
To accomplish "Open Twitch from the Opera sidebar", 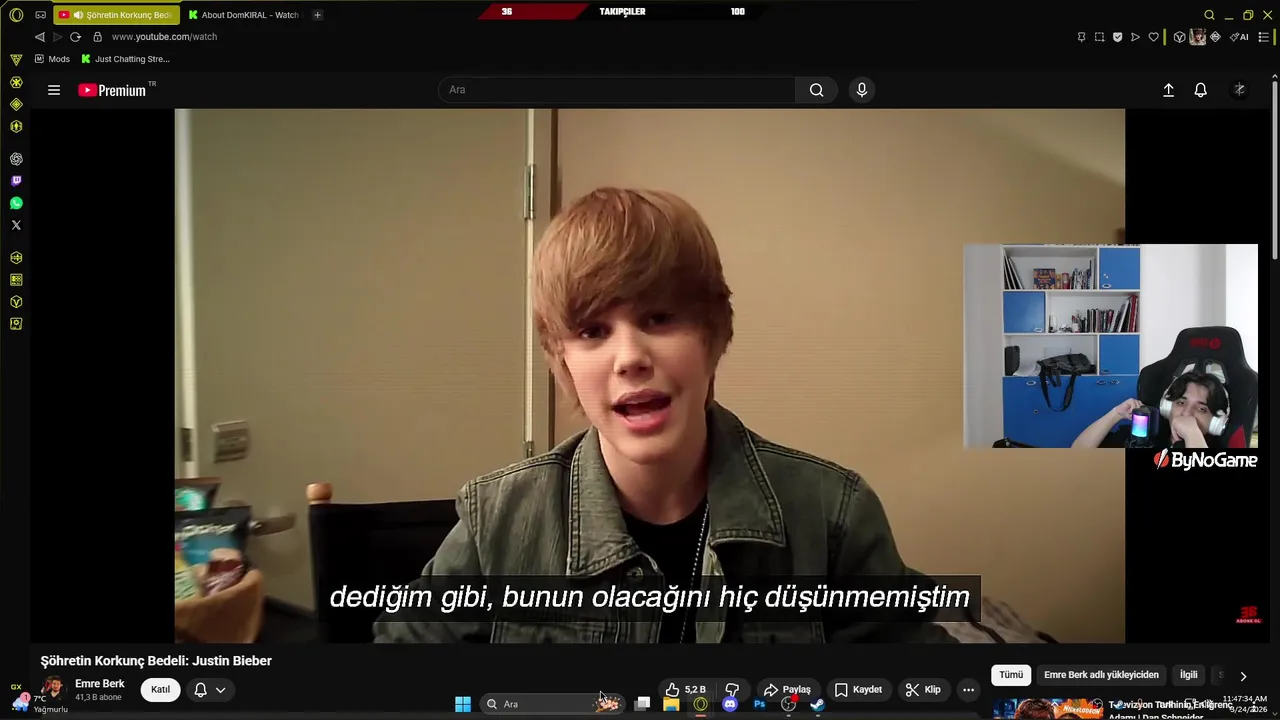I will pos(16,181).
